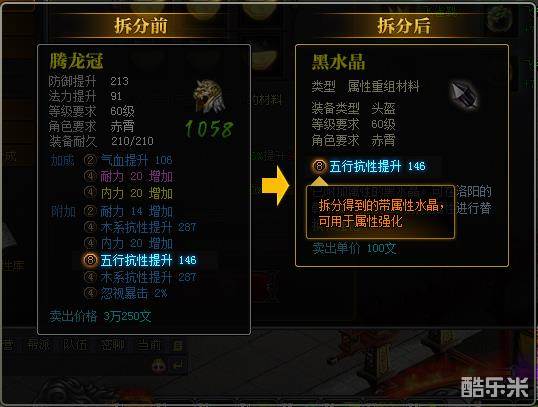This screenshot has height=407, width=538.
Task: Switch to the 队伍 chat channel tab
Action: 75,345
